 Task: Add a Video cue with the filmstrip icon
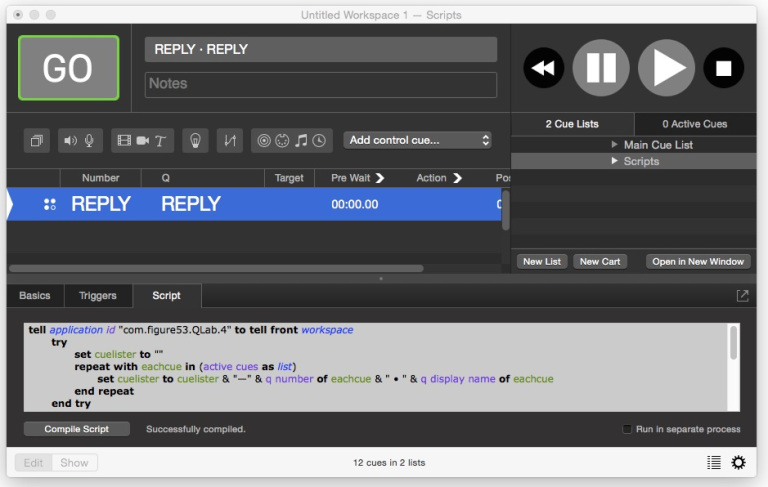(123, 141)
